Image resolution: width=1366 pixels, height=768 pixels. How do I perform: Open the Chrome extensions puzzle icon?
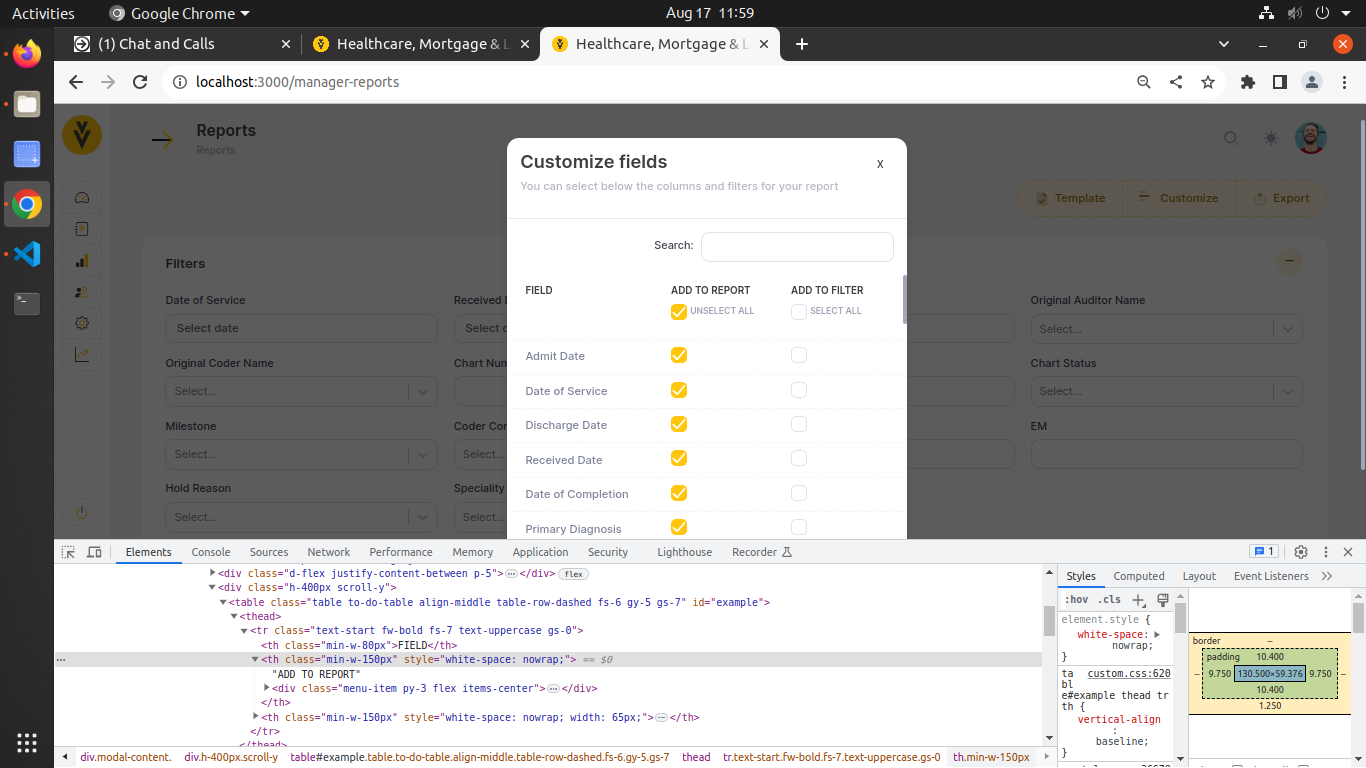1247,82
